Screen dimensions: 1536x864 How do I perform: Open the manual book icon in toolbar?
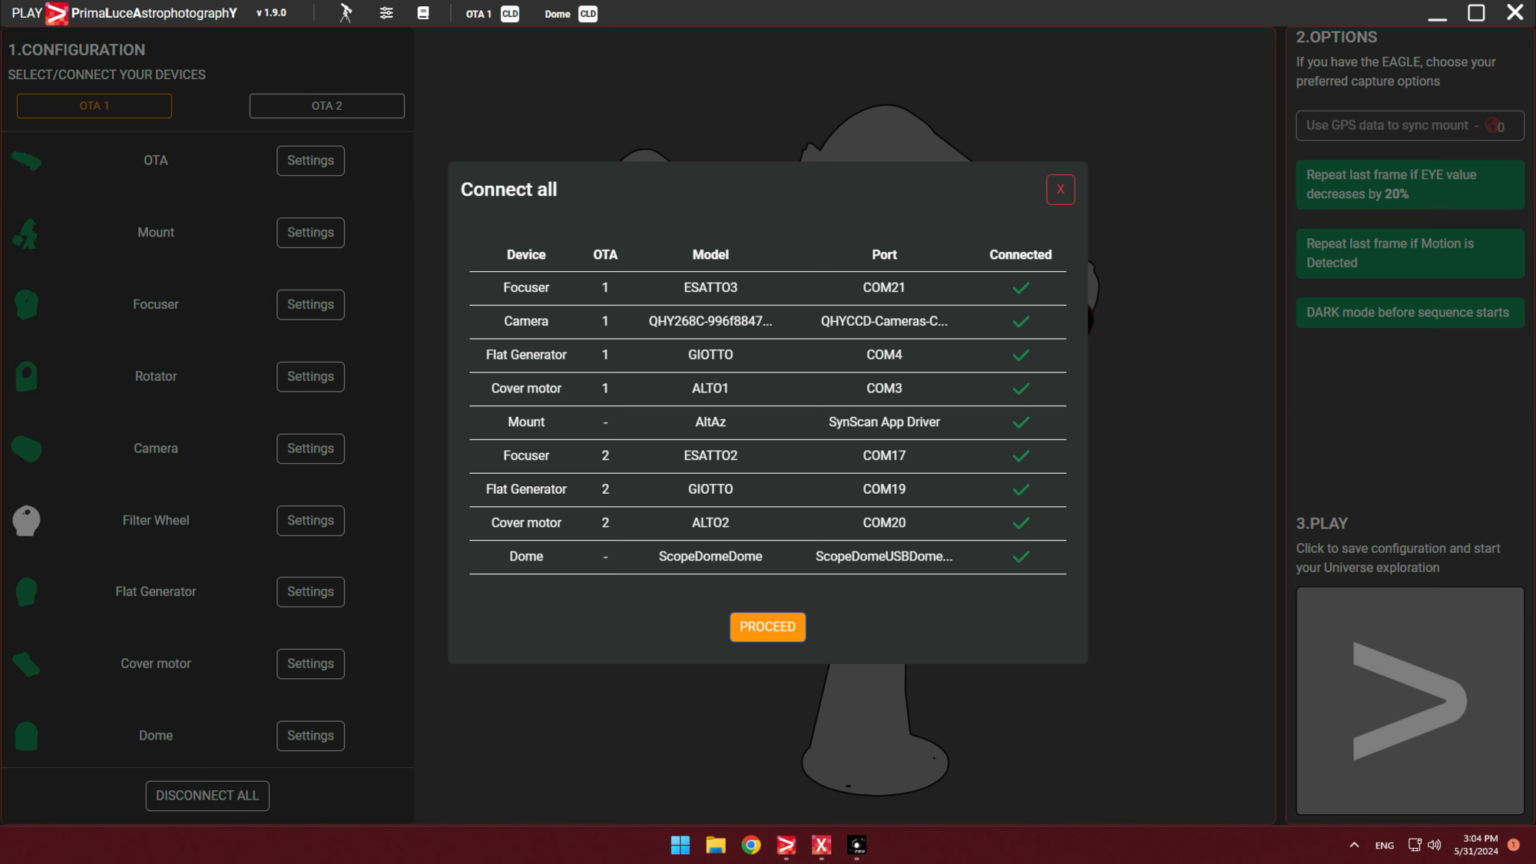[423, 13]
